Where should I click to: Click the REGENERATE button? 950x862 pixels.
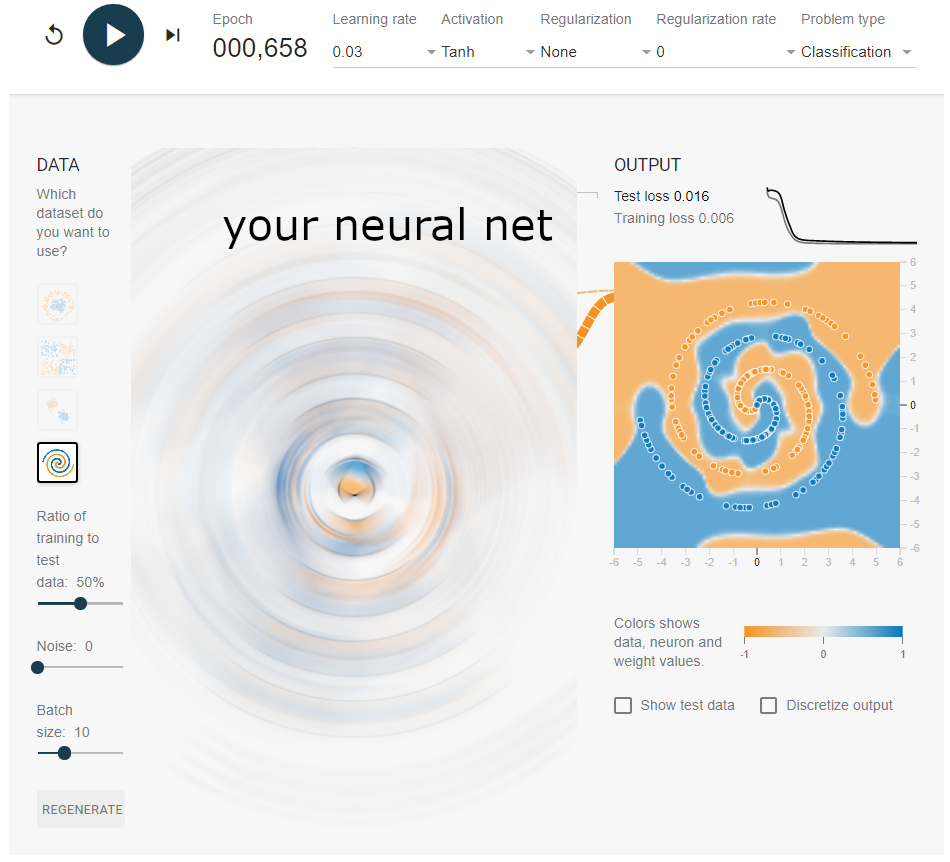(81, 809)
